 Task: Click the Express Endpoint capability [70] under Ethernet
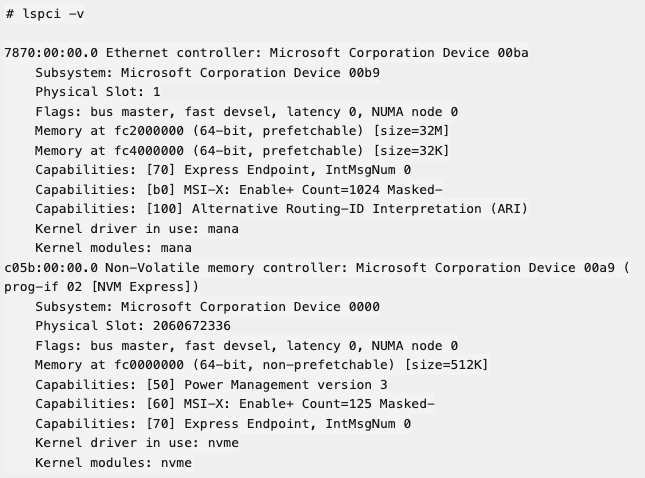coord(222,170)
